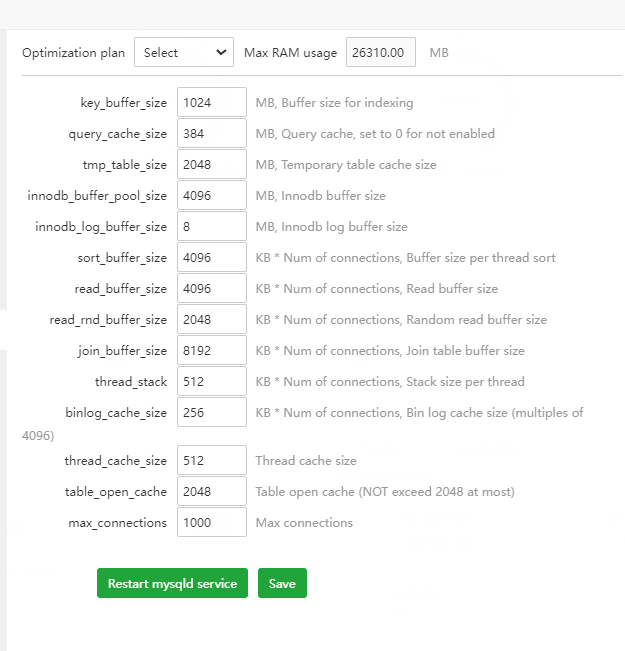Select the table_open_cache input
625x651 pixels.
(212, 491)
